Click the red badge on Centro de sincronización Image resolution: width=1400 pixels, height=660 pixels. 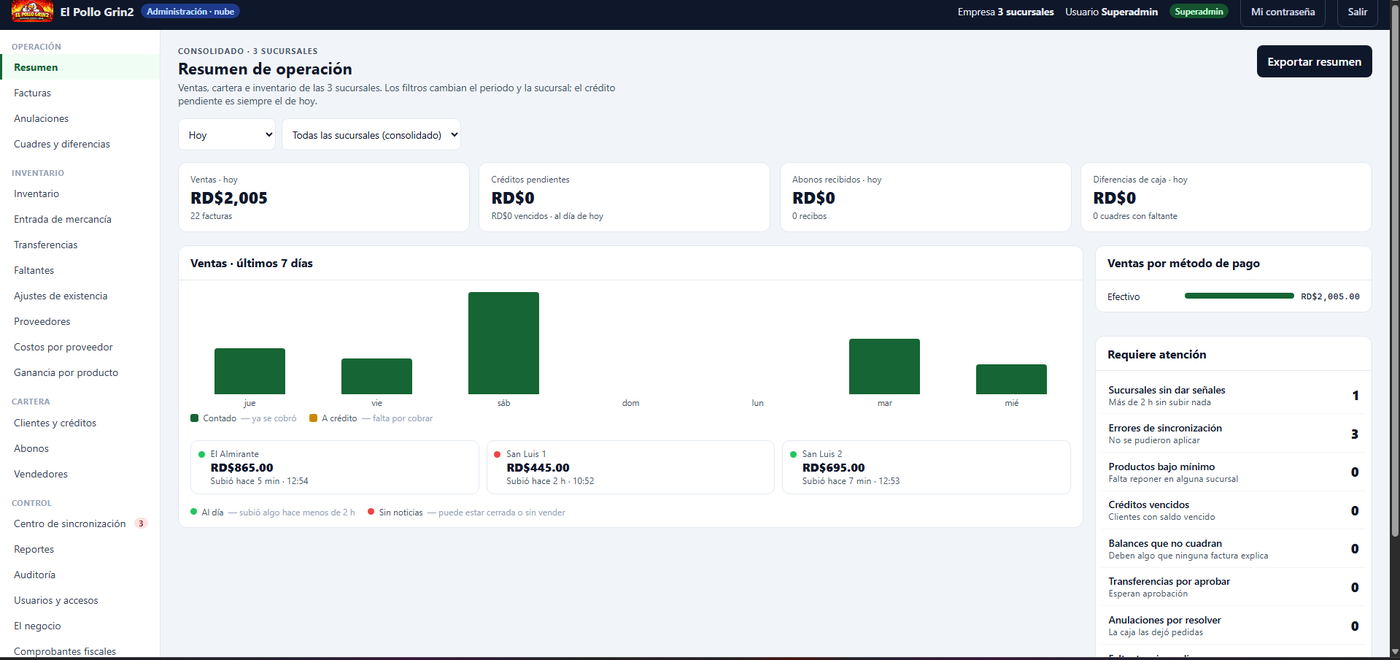click(x=141, y=523)
